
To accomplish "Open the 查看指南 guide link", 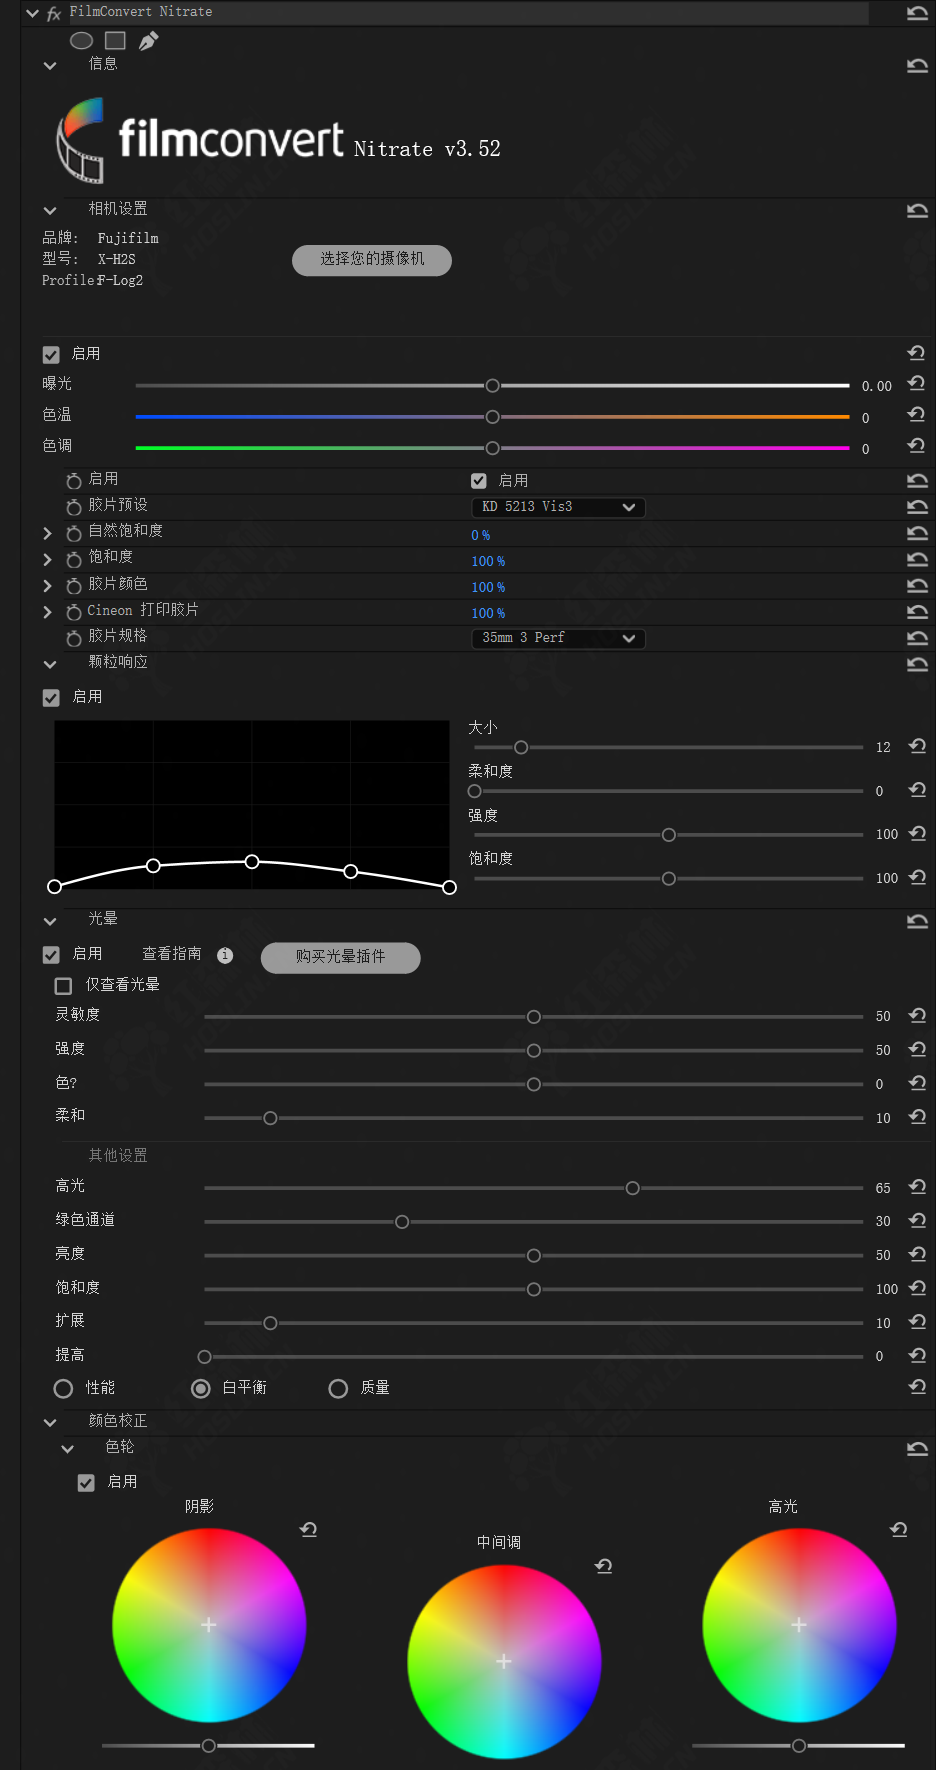I will pos(172,954).
